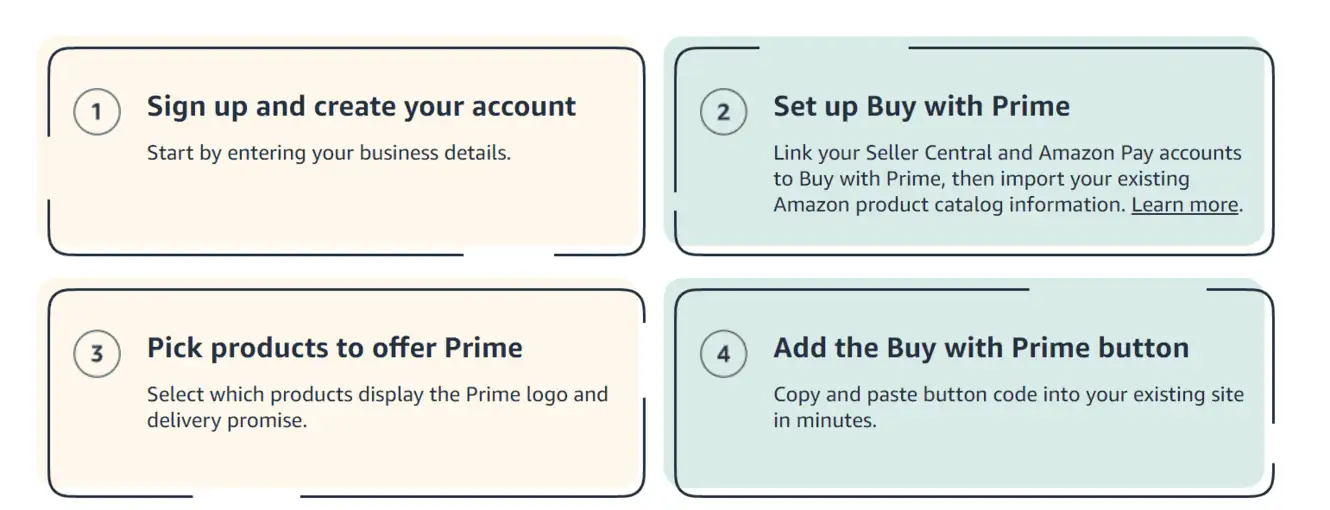The height and width of the screenshot is (510, 1330).
Task: Click empty space below text in step 1 card
Action: [346, 210]
